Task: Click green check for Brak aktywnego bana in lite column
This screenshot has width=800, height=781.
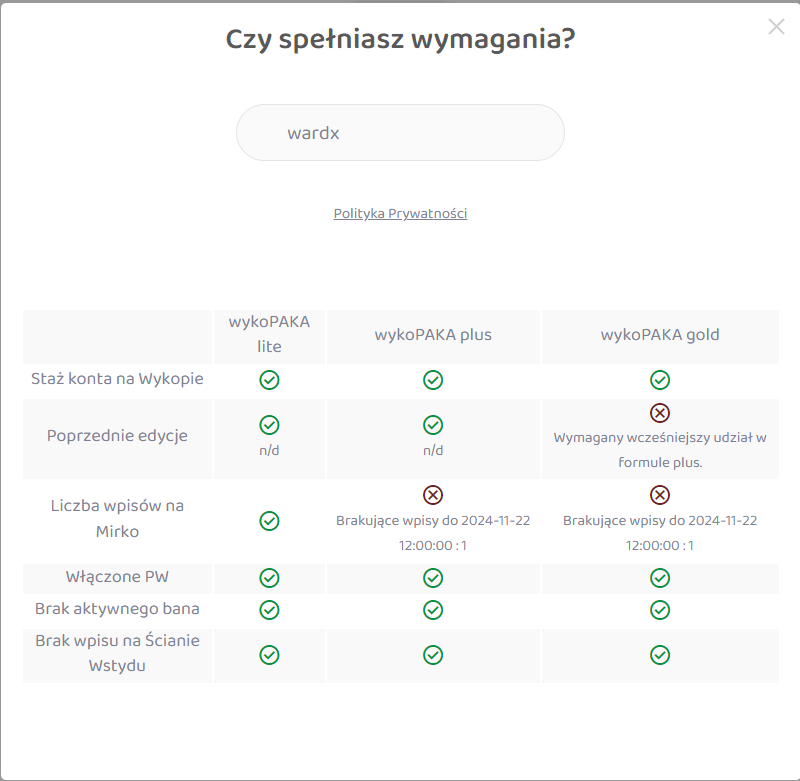Action: (x=269, y=610)
